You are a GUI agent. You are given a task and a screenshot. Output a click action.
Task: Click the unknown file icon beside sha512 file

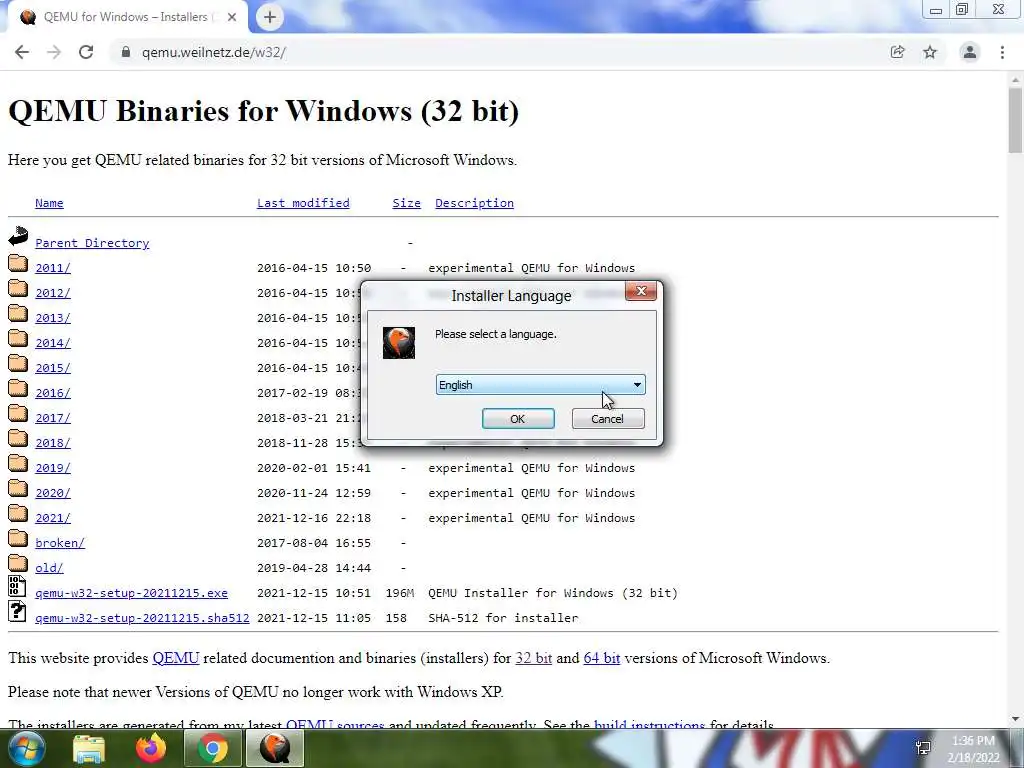18,611
